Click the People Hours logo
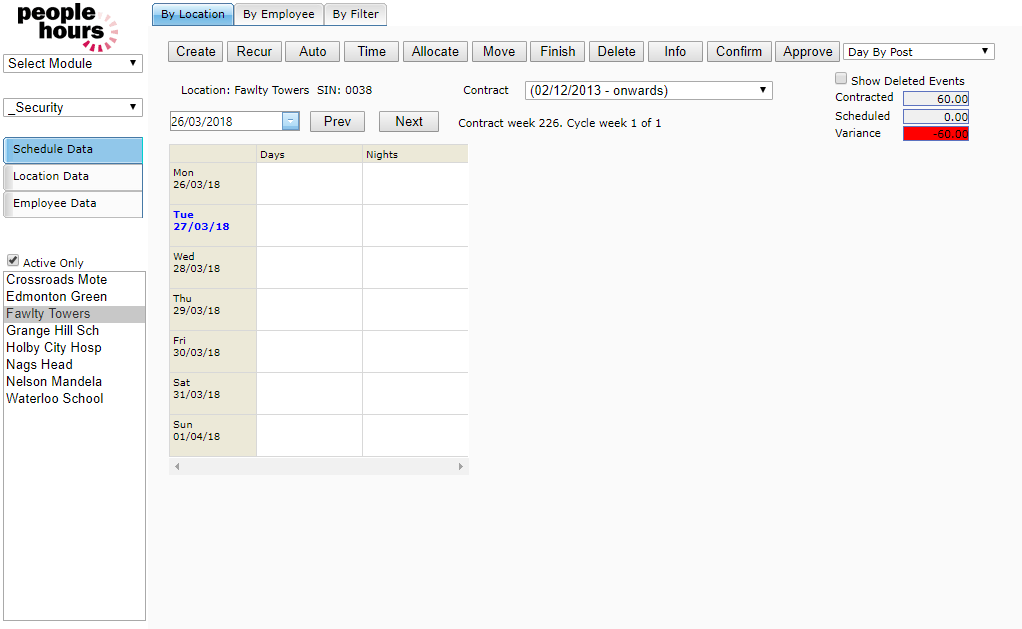 67,26
